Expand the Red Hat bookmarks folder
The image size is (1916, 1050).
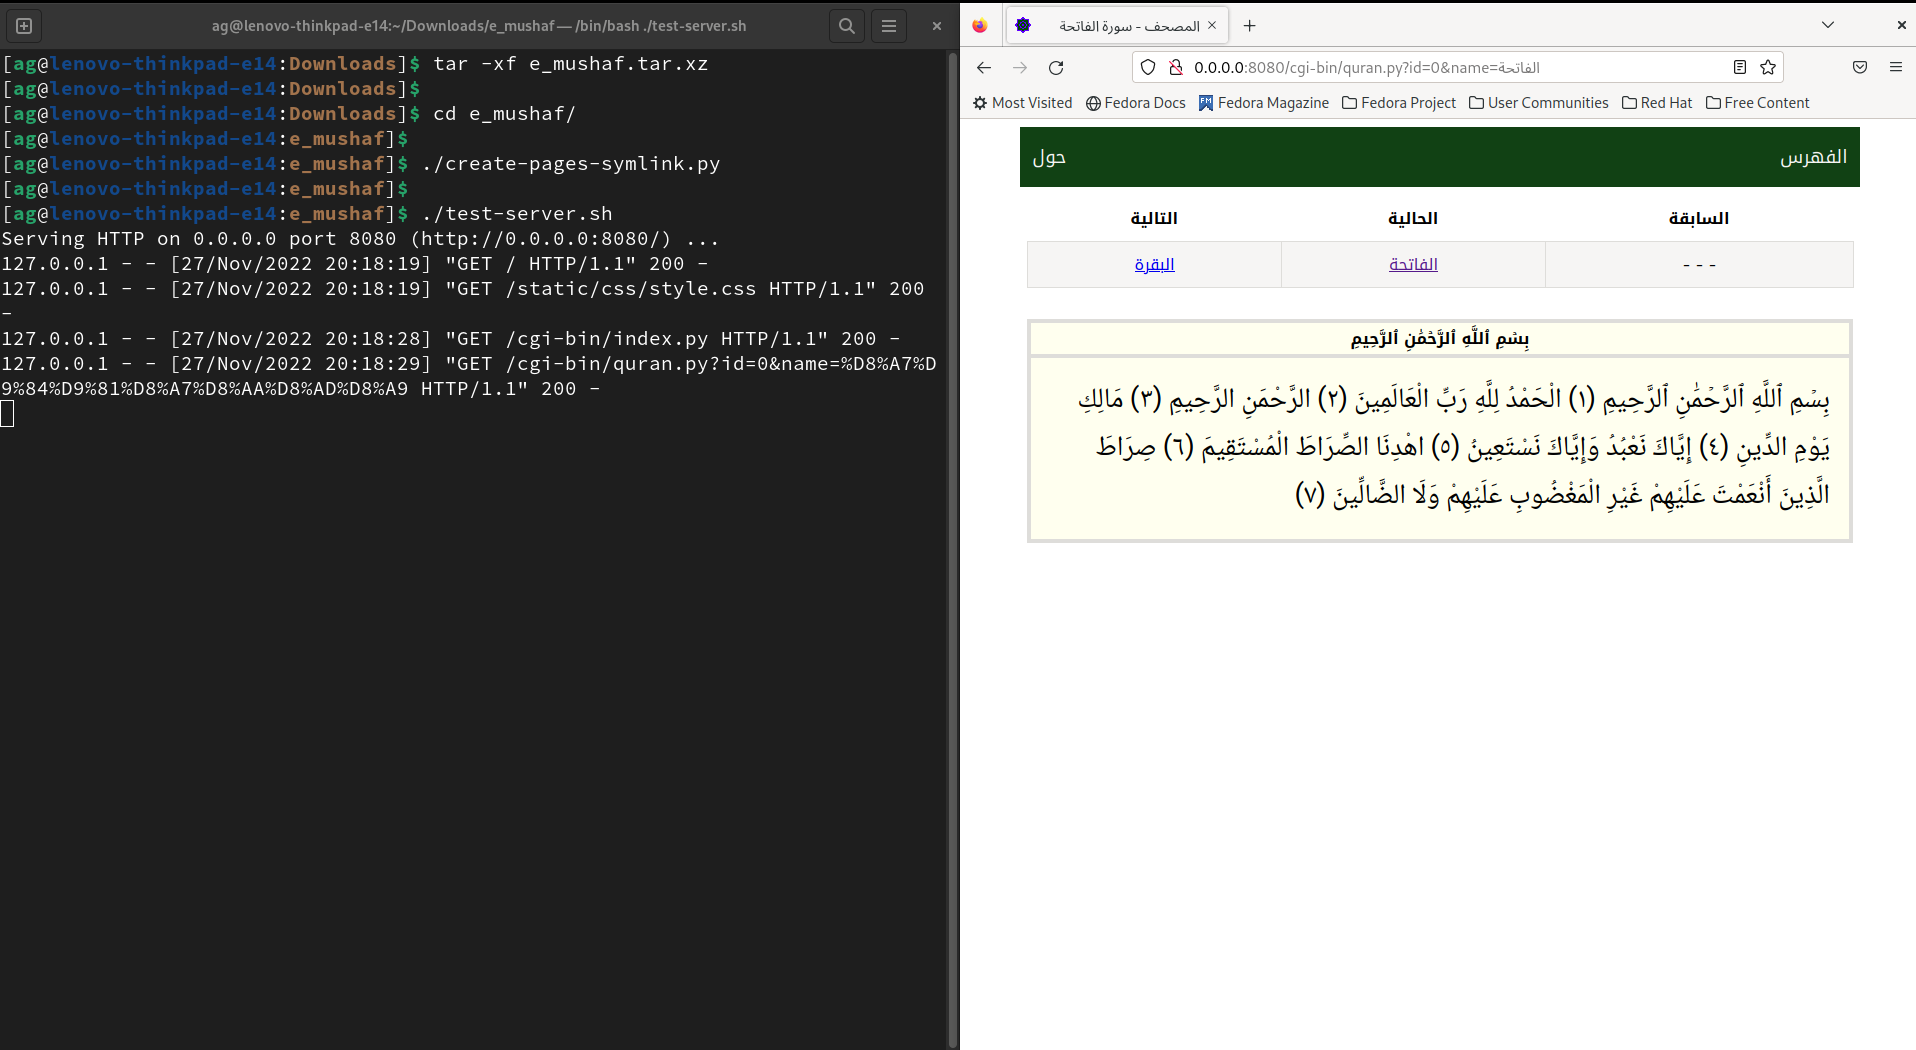pyautogui.click(x=1657, y=103)
